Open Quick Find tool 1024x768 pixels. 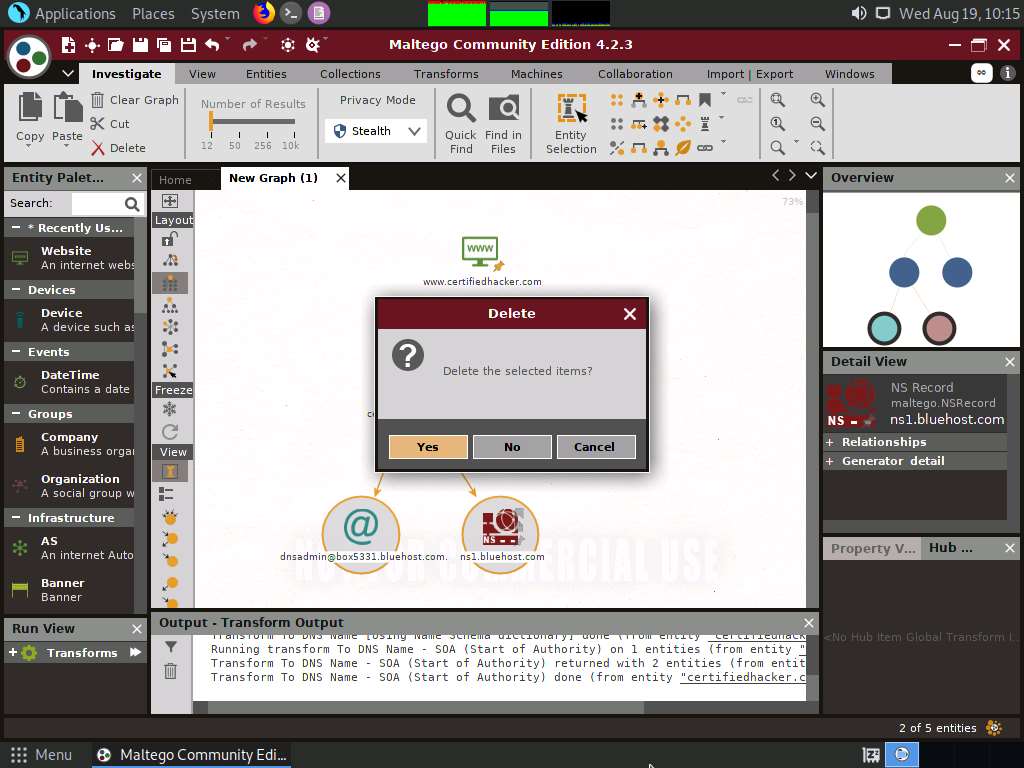tap(460, 123)
